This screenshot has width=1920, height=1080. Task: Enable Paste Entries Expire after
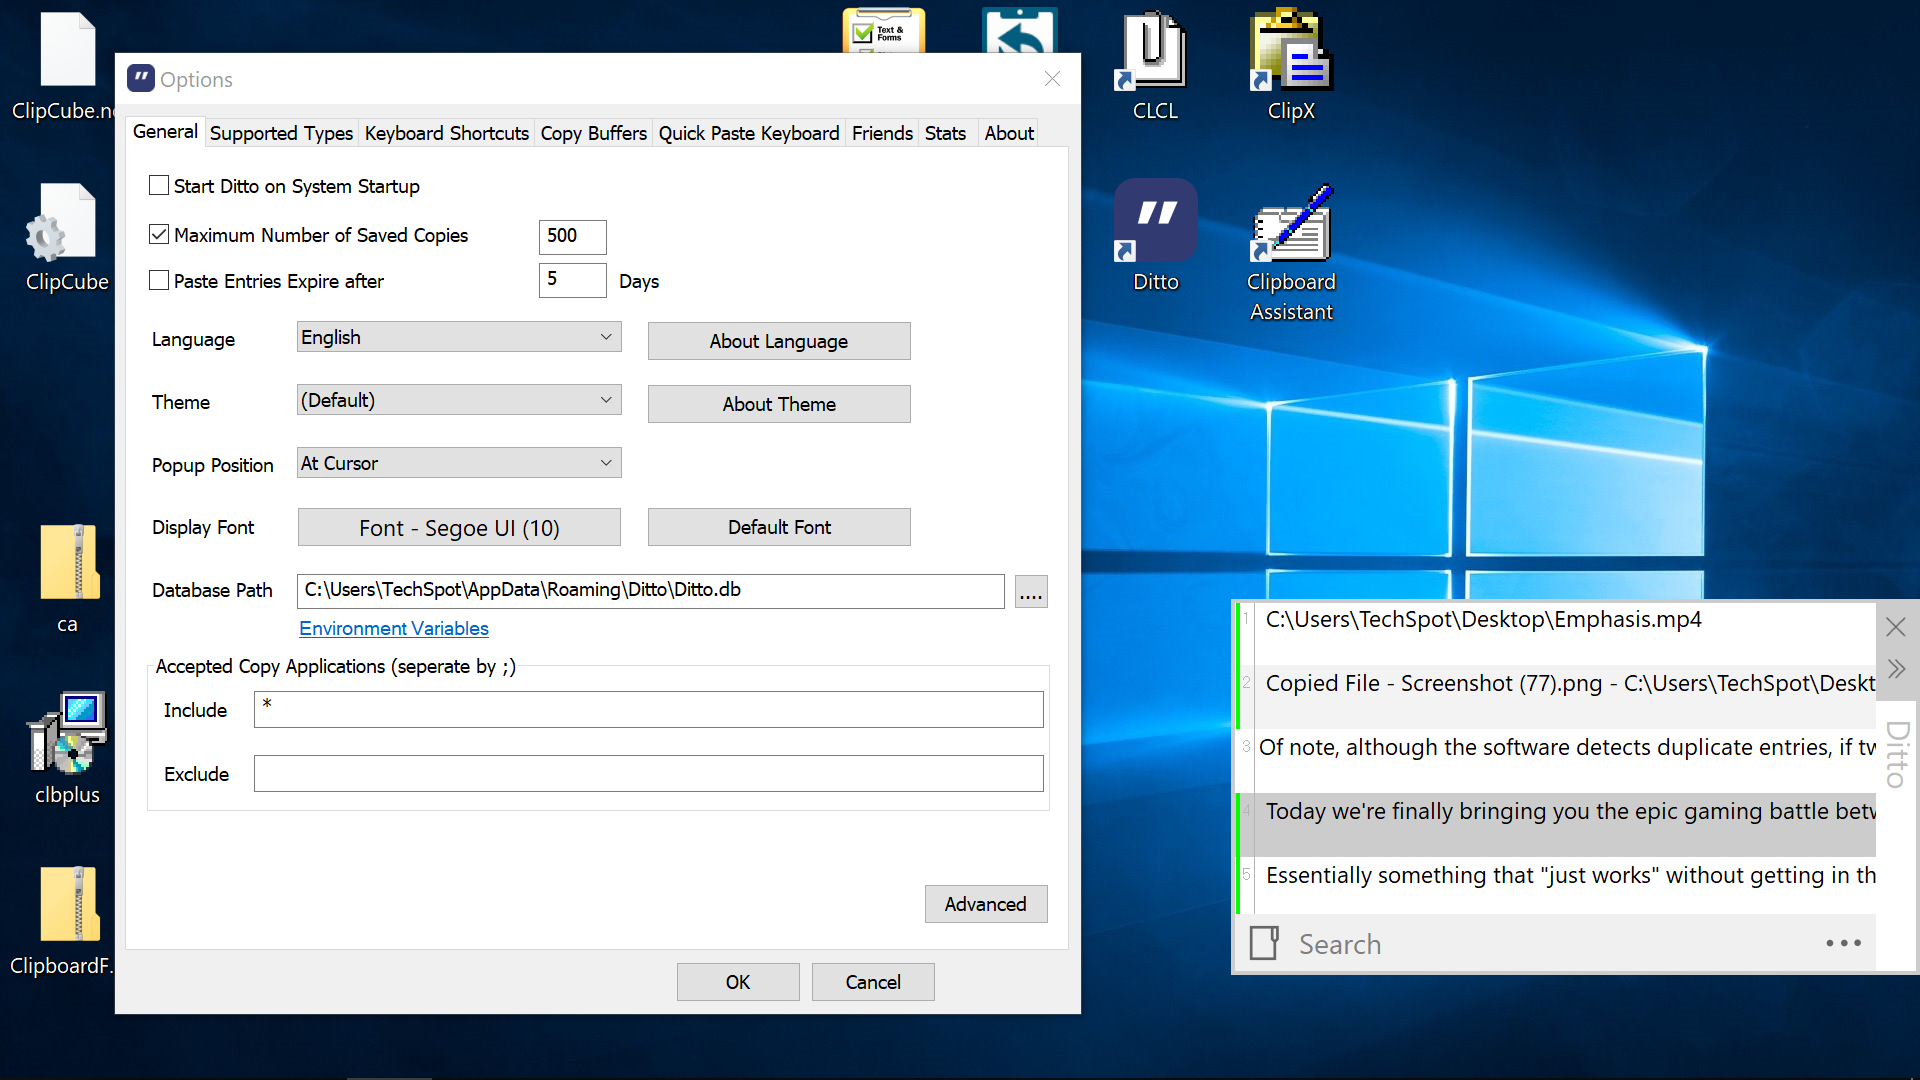click(x=157, y=281)
